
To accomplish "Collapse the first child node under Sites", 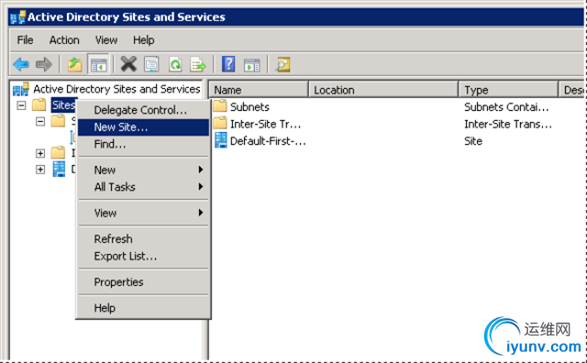I will (x=40, y=121).
